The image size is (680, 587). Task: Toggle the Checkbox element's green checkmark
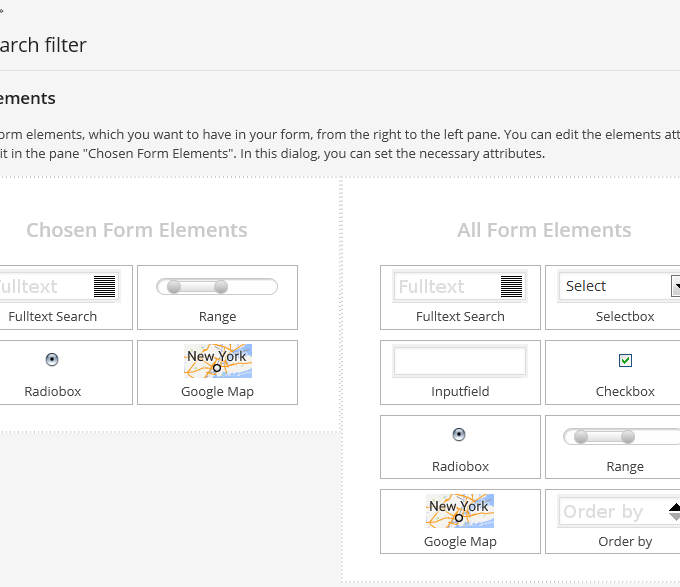tap(626, 360)
